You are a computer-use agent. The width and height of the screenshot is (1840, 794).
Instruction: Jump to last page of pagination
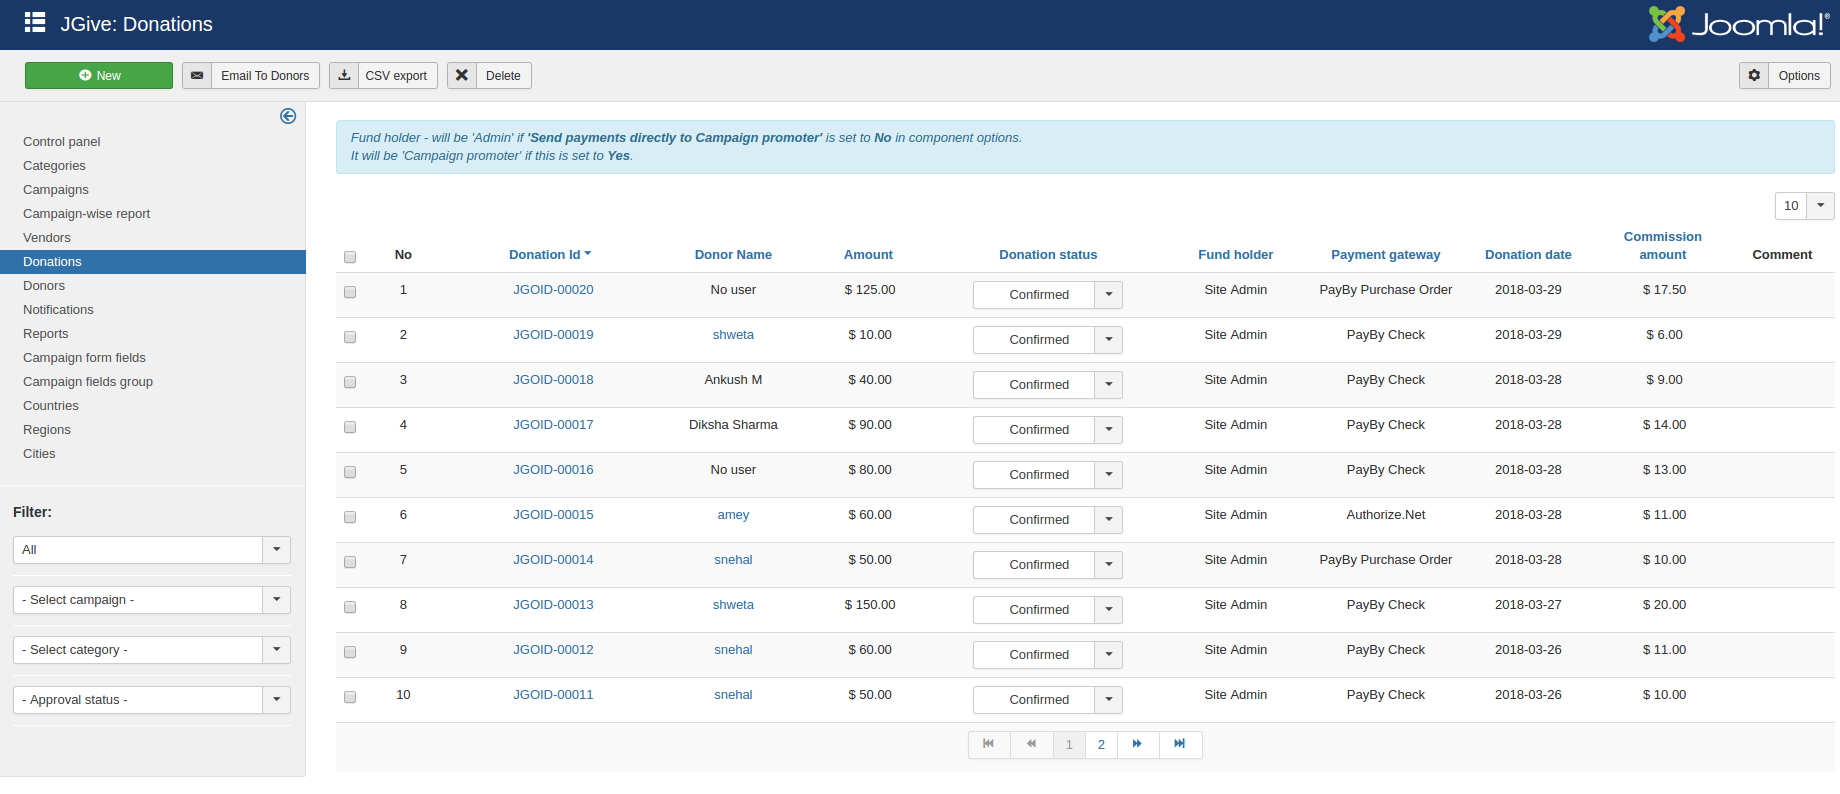pos(1180,744)
